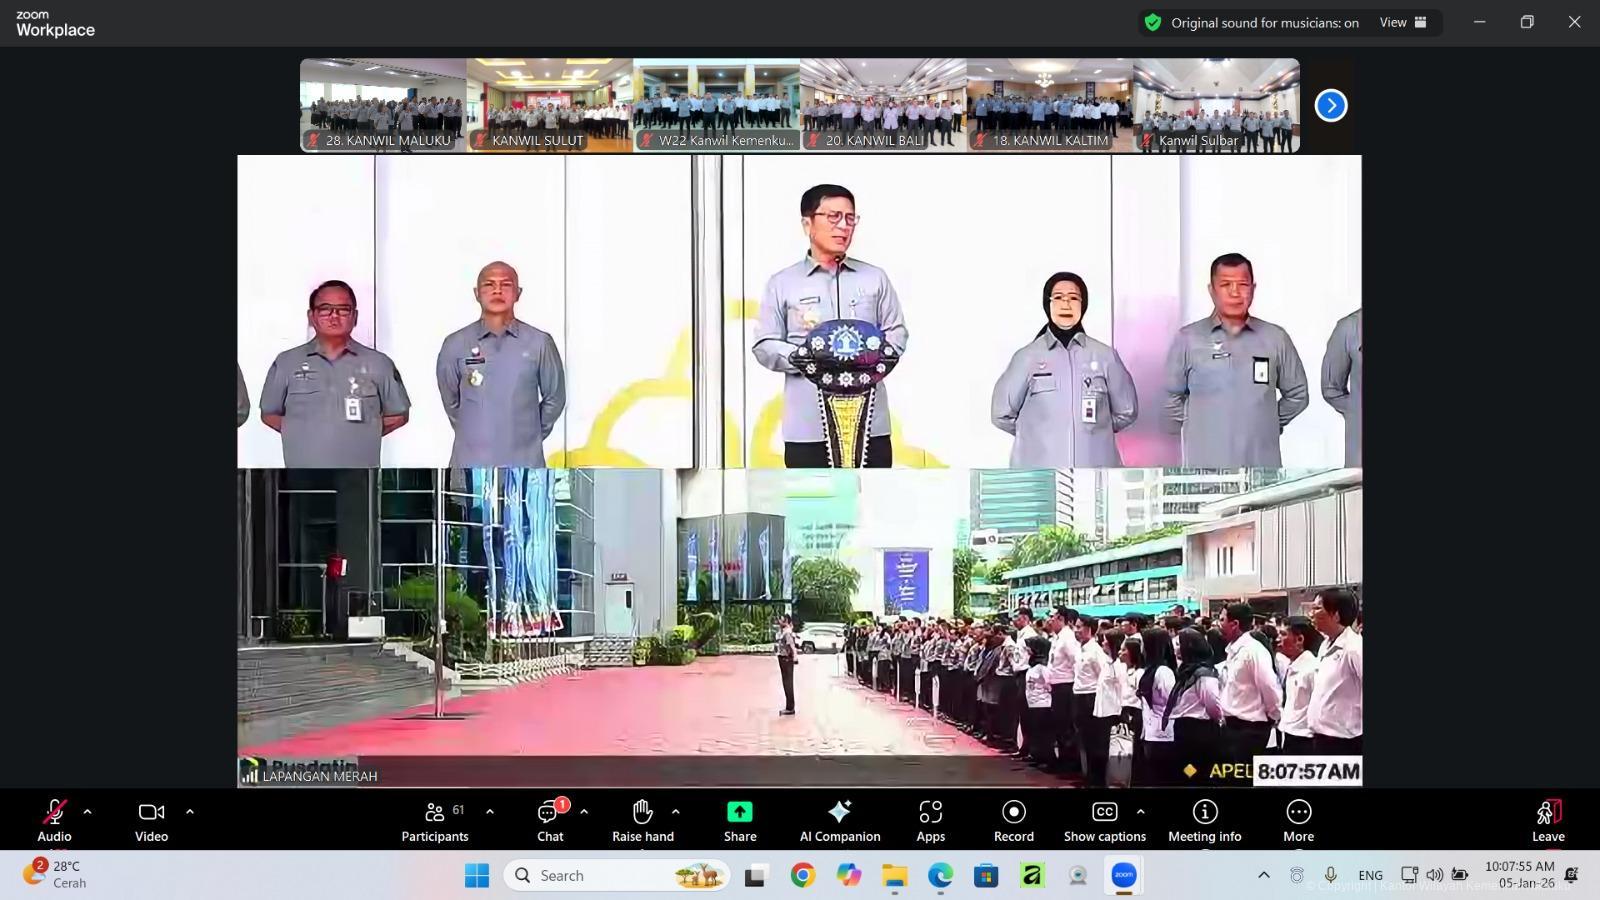Image resolution: width=1600 pixels, height=900 pixels.
Task: Open AI Companion
Action: coord(840,820)
